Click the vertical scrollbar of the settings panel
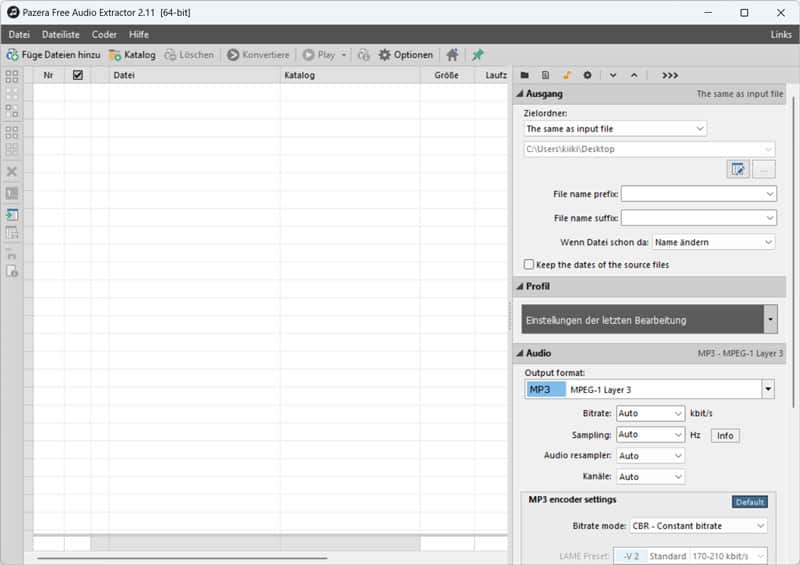 pyautogui.click(x=793, y=253)
